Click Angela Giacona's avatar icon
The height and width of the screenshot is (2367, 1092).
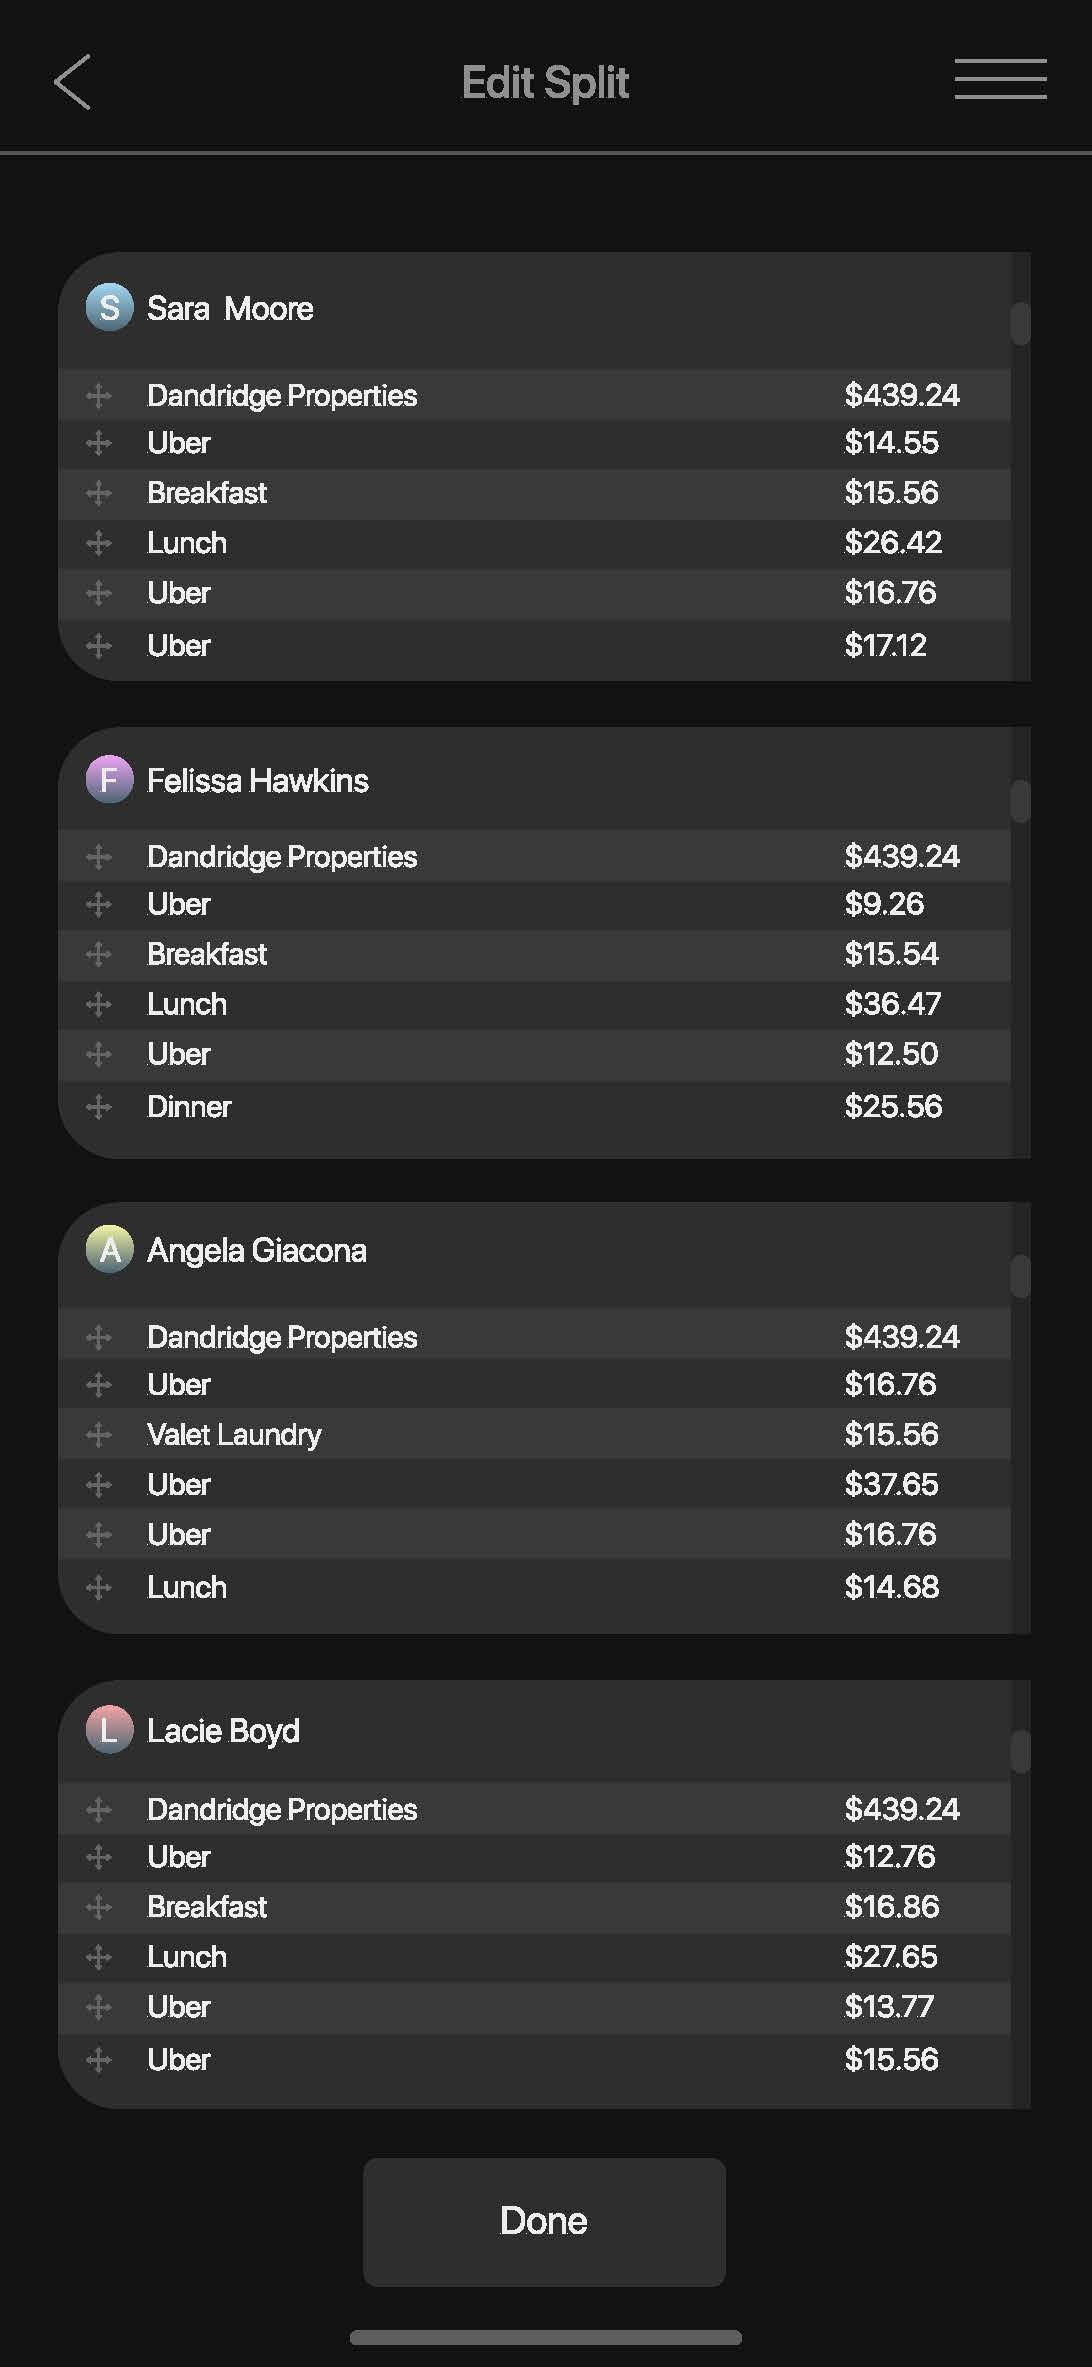(x=110, y=1249)
